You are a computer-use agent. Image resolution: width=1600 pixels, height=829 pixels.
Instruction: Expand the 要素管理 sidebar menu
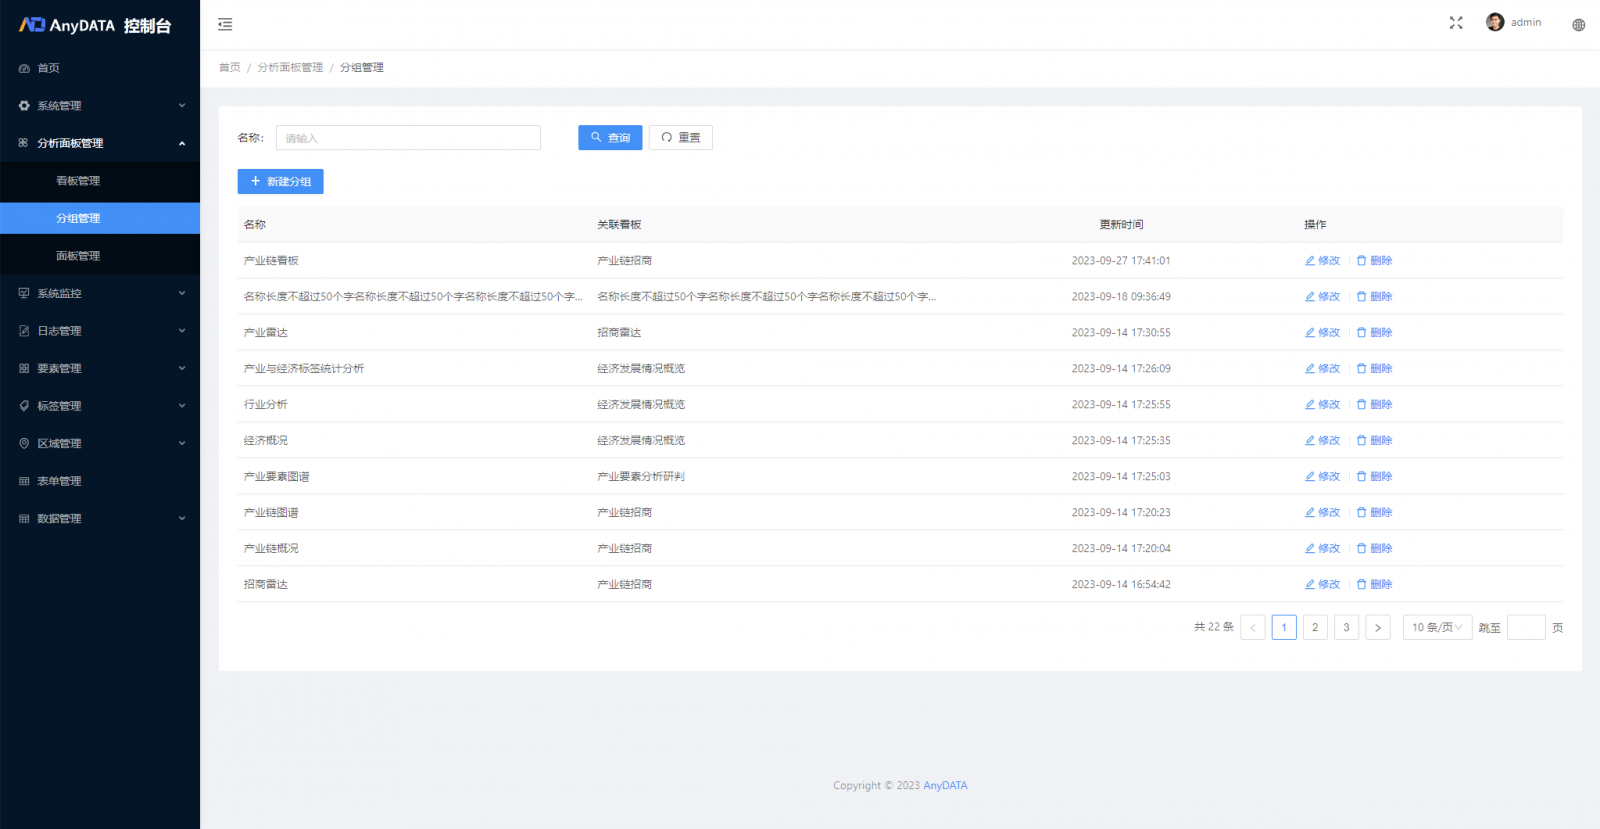point(100,368)
